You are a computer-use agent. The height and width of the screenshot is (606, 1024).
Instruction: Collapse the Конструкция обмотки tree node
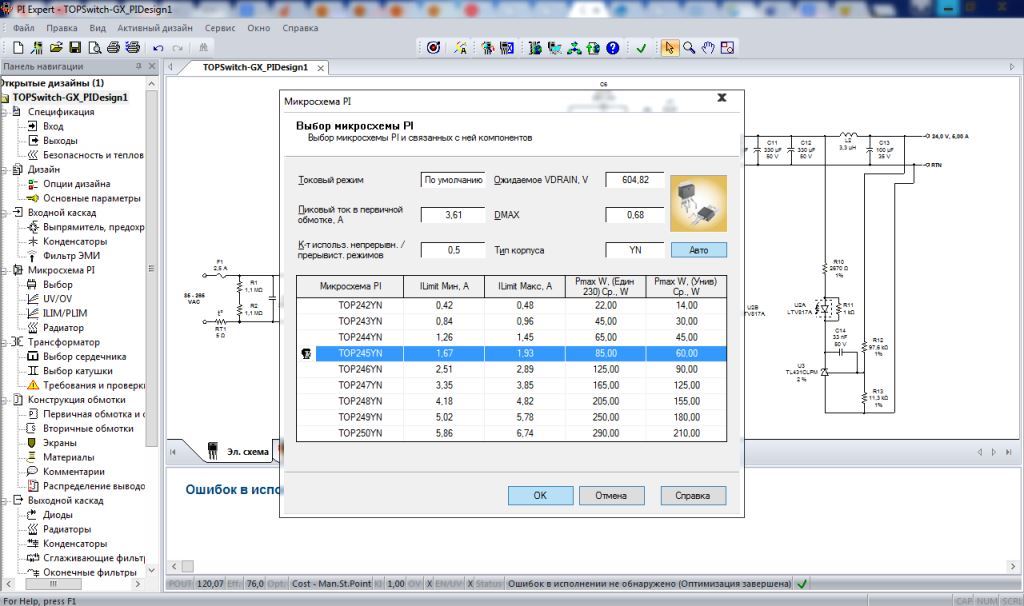tap(5, 399)
